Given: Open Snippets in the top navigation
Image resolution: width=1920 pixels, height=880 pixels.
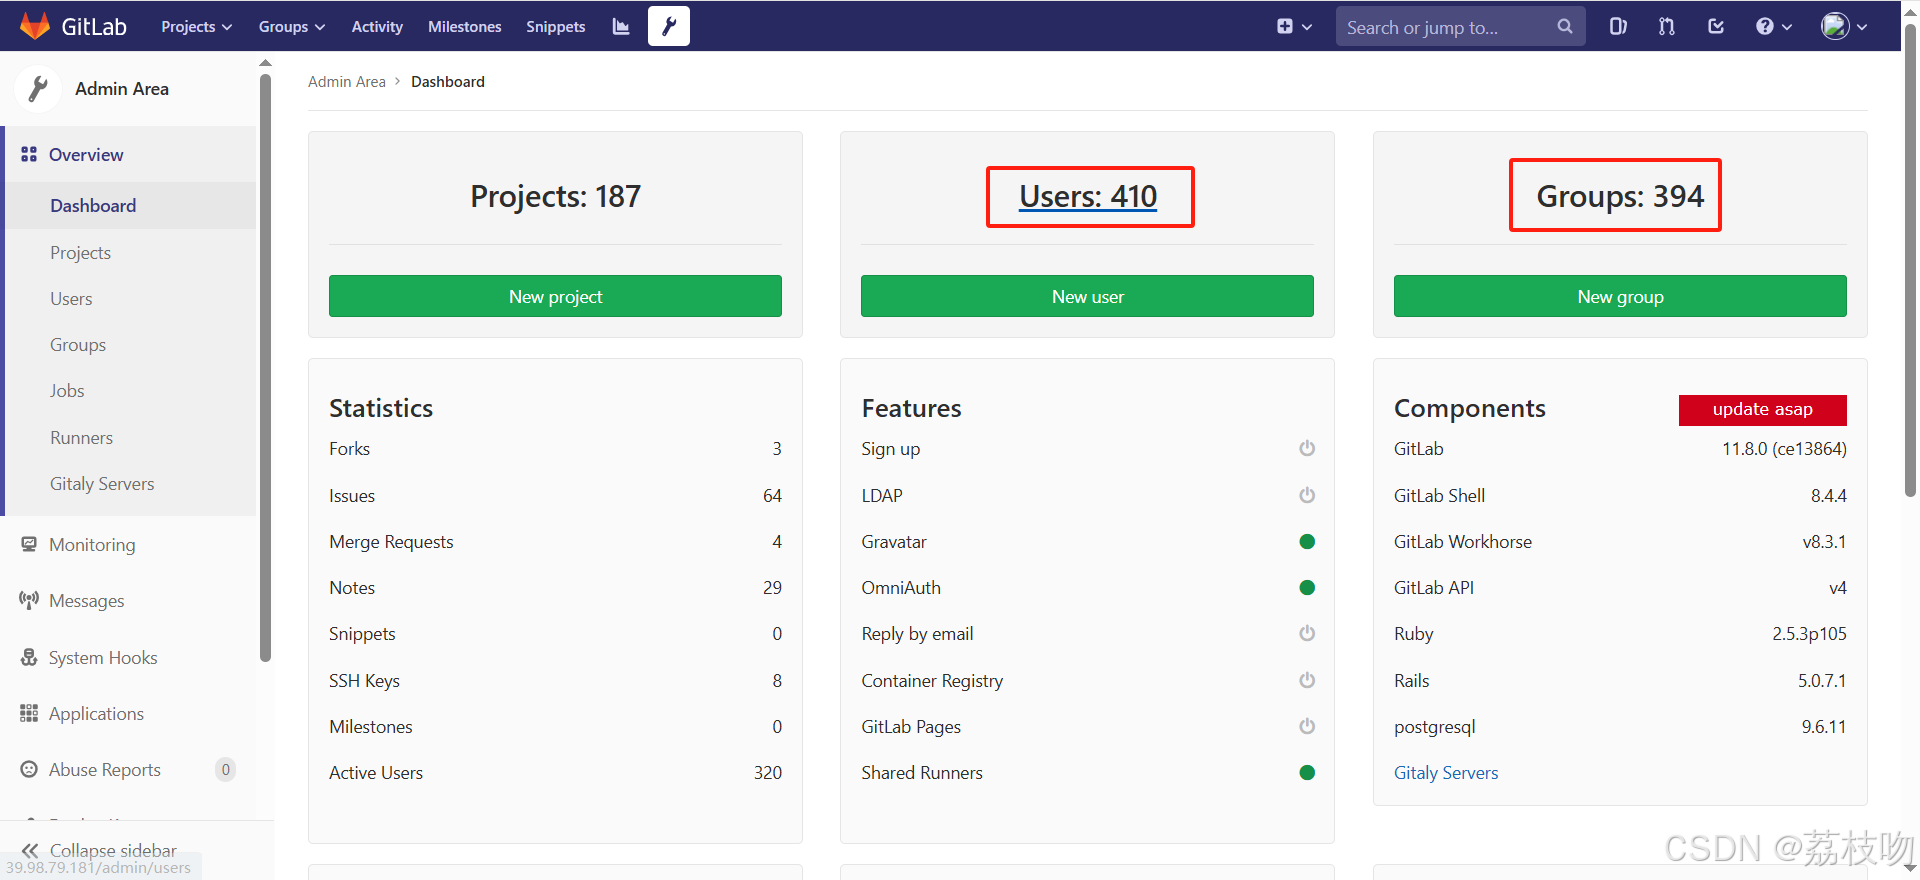Looking at the screenshot, I should pyautogui.click(x=556, y=27).
